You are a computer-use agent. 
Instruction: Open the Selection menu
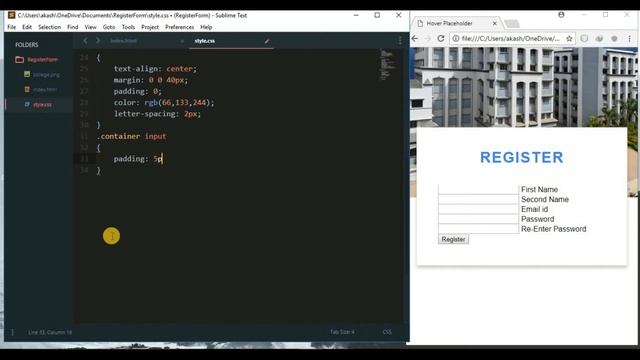point(49,27)
